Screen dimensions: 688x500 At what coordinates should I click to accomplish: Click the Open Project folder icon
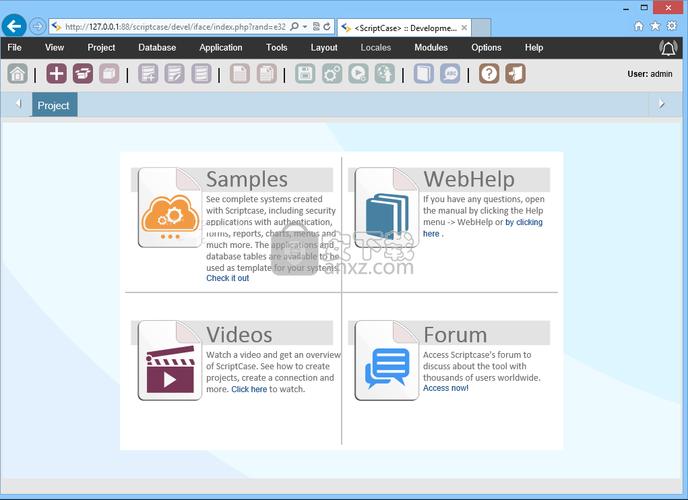[83, 73]
